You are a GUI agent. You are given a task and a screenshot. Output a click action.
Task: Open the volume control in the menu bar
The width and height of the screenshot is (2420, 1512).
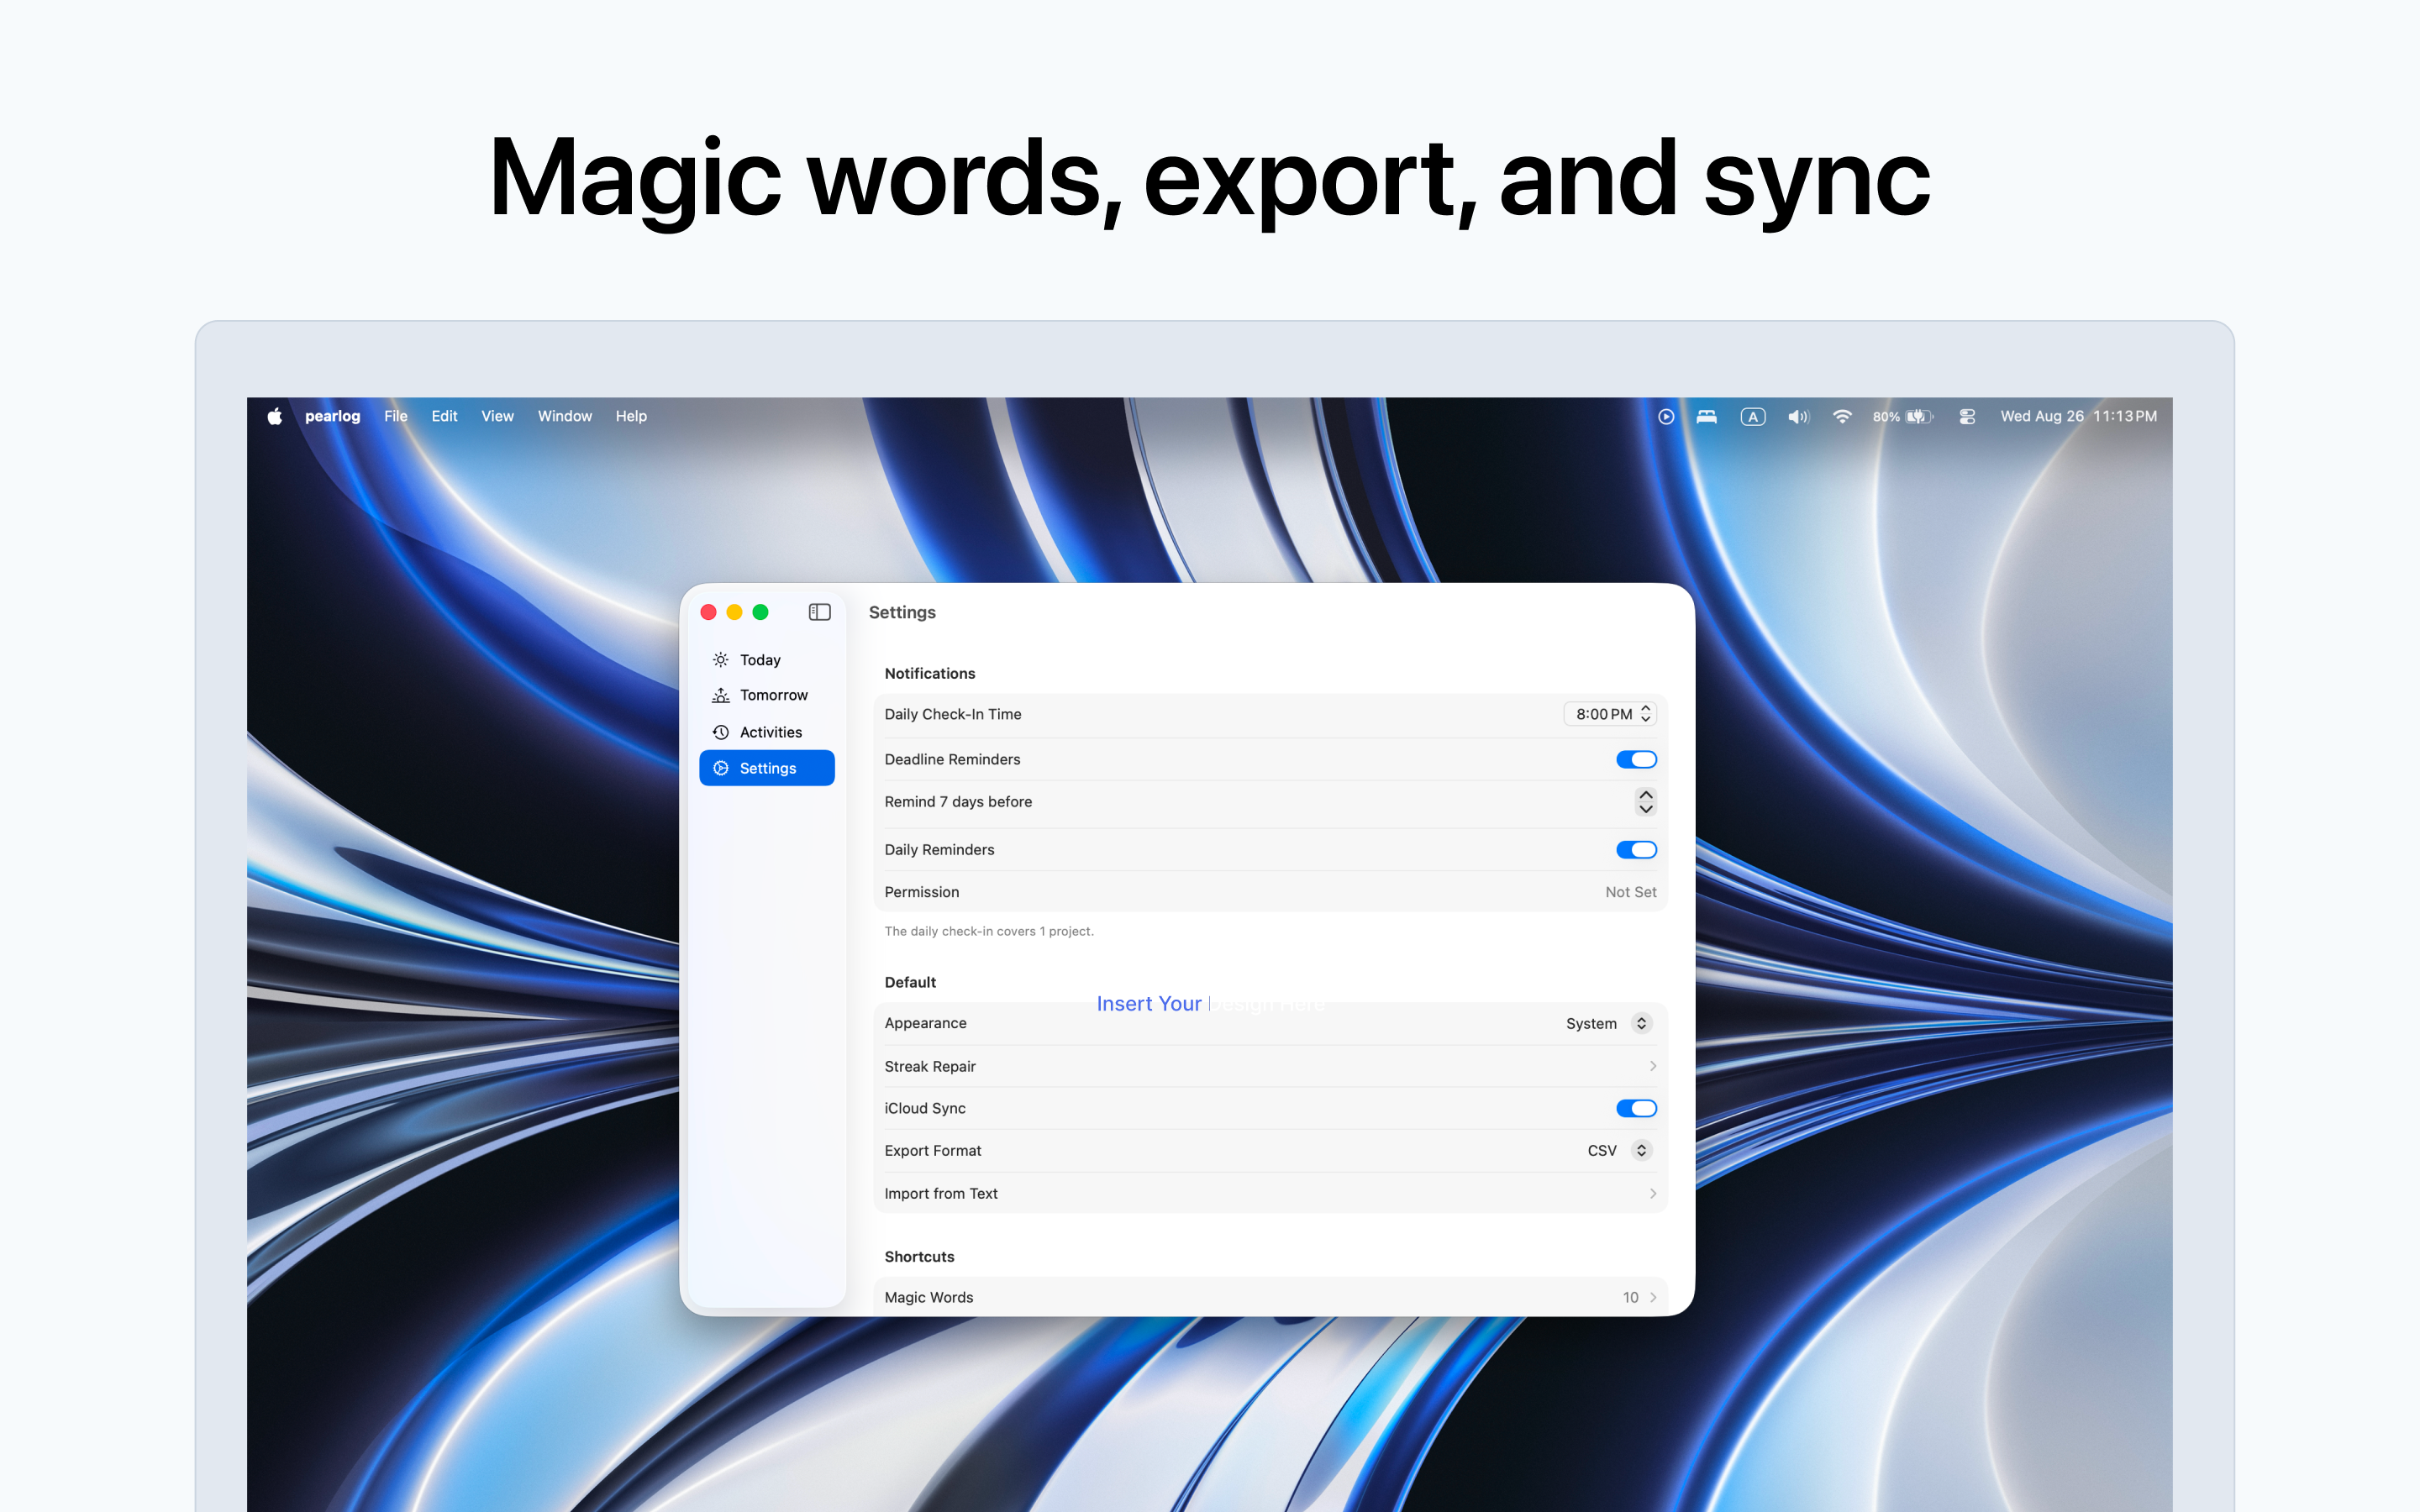[1798, 417]
